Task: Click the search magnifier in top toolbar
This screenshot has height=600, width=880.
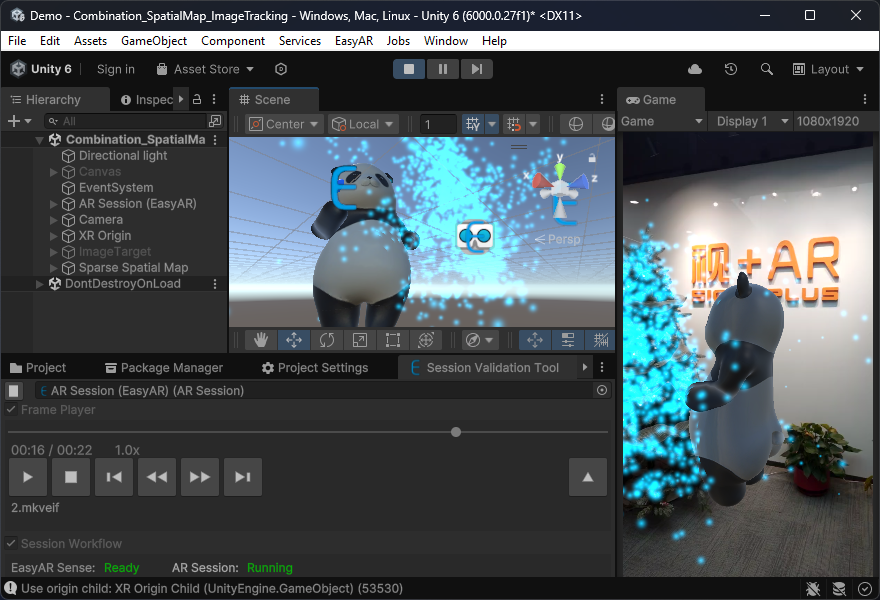Action: pos(767,69)
